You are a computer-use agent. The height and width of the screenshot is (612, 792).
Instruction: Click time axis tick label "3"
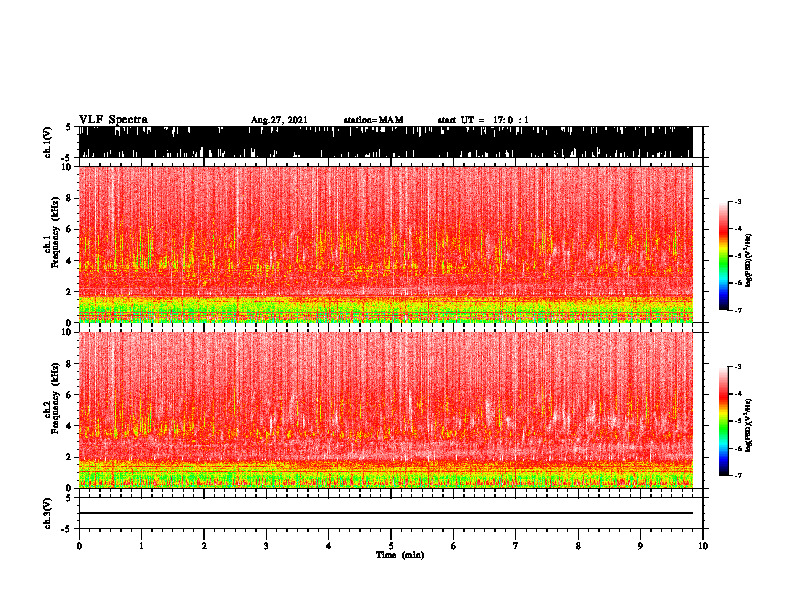[266, 546]
